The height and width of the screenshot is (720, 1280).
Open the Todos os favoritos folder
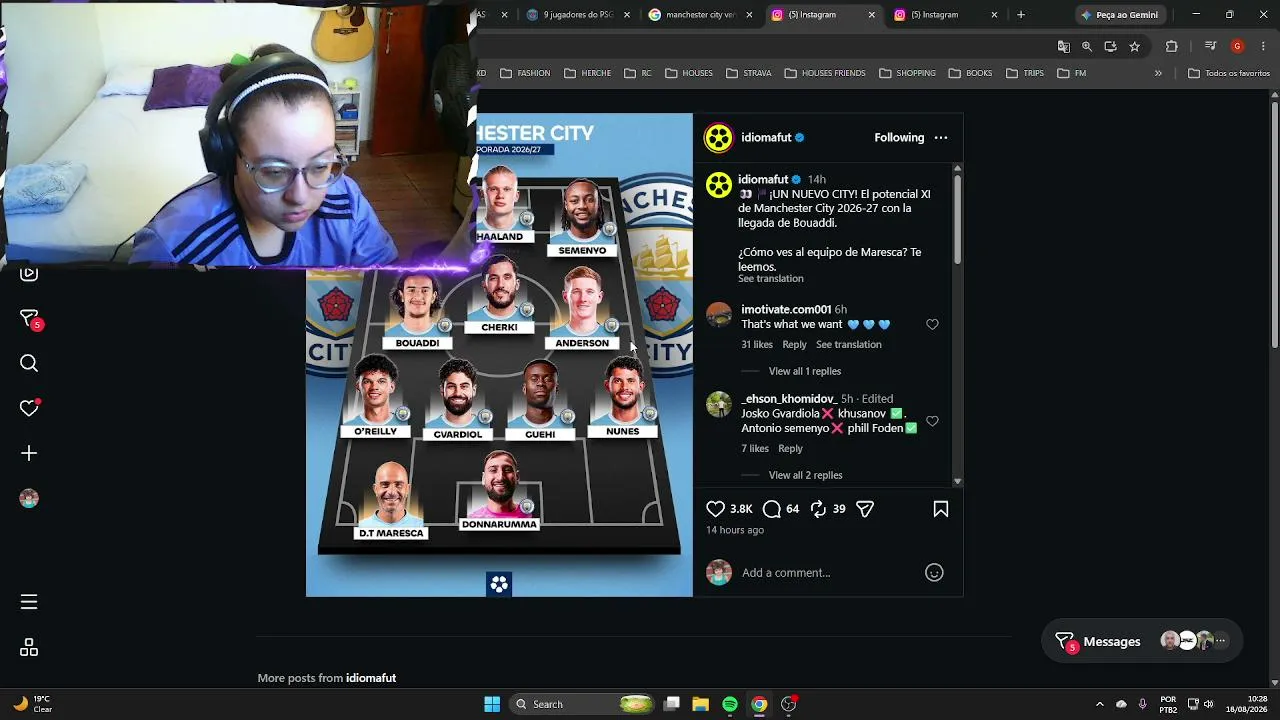(1229, 73)
